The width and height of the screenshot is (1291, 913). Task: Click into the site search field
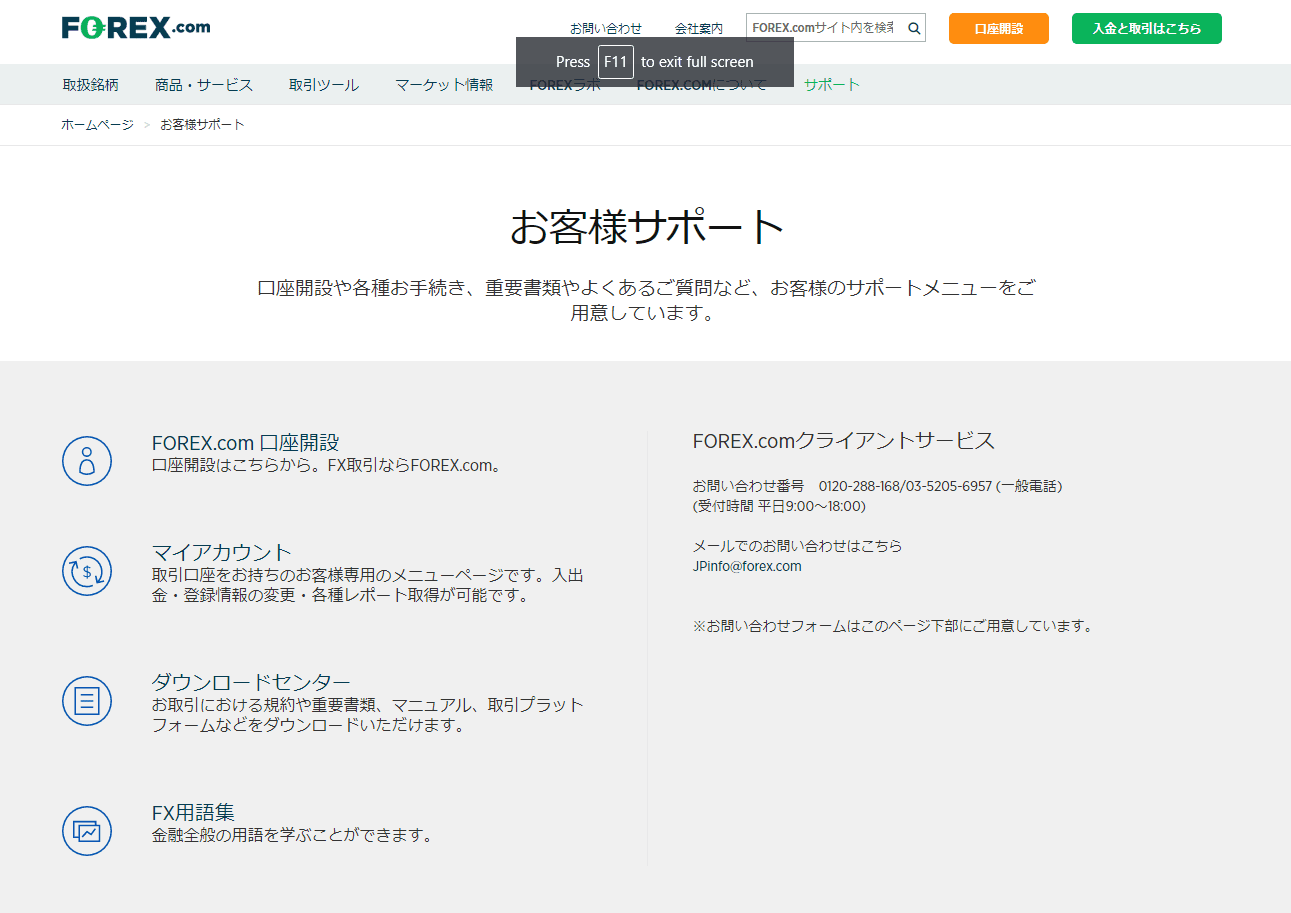pyautogui.click(x=823, y=28)
